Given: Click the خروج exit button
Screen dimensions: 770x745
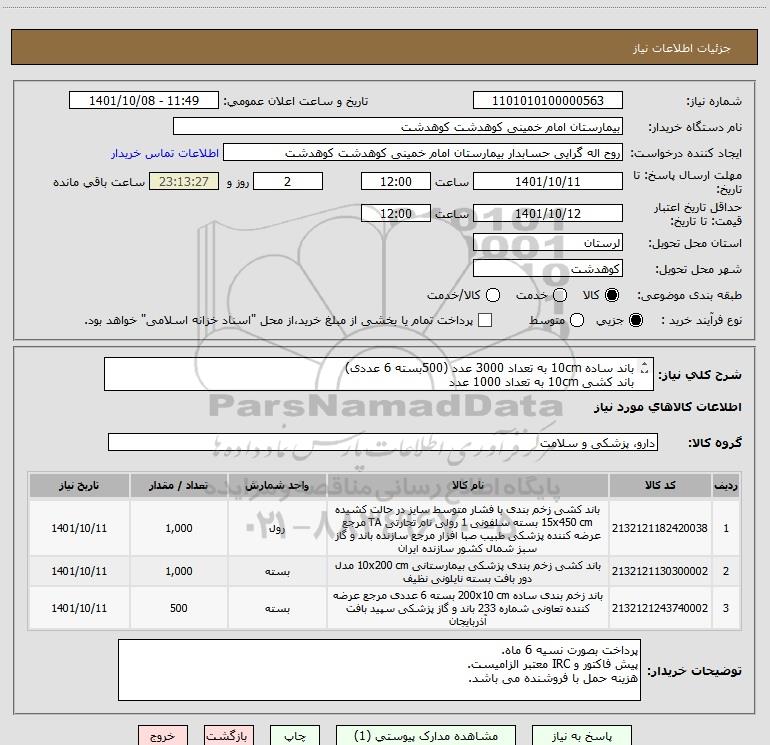Looking at the screenshot, I should tap(163, 736).
